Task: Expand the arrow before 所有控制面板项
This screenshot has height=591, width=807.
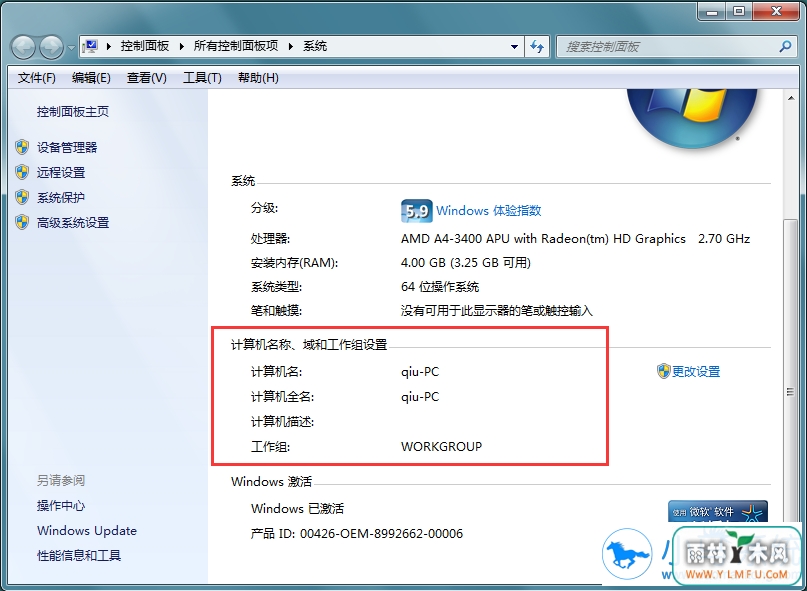Action: pyautogui.click(x=182, y=46)
